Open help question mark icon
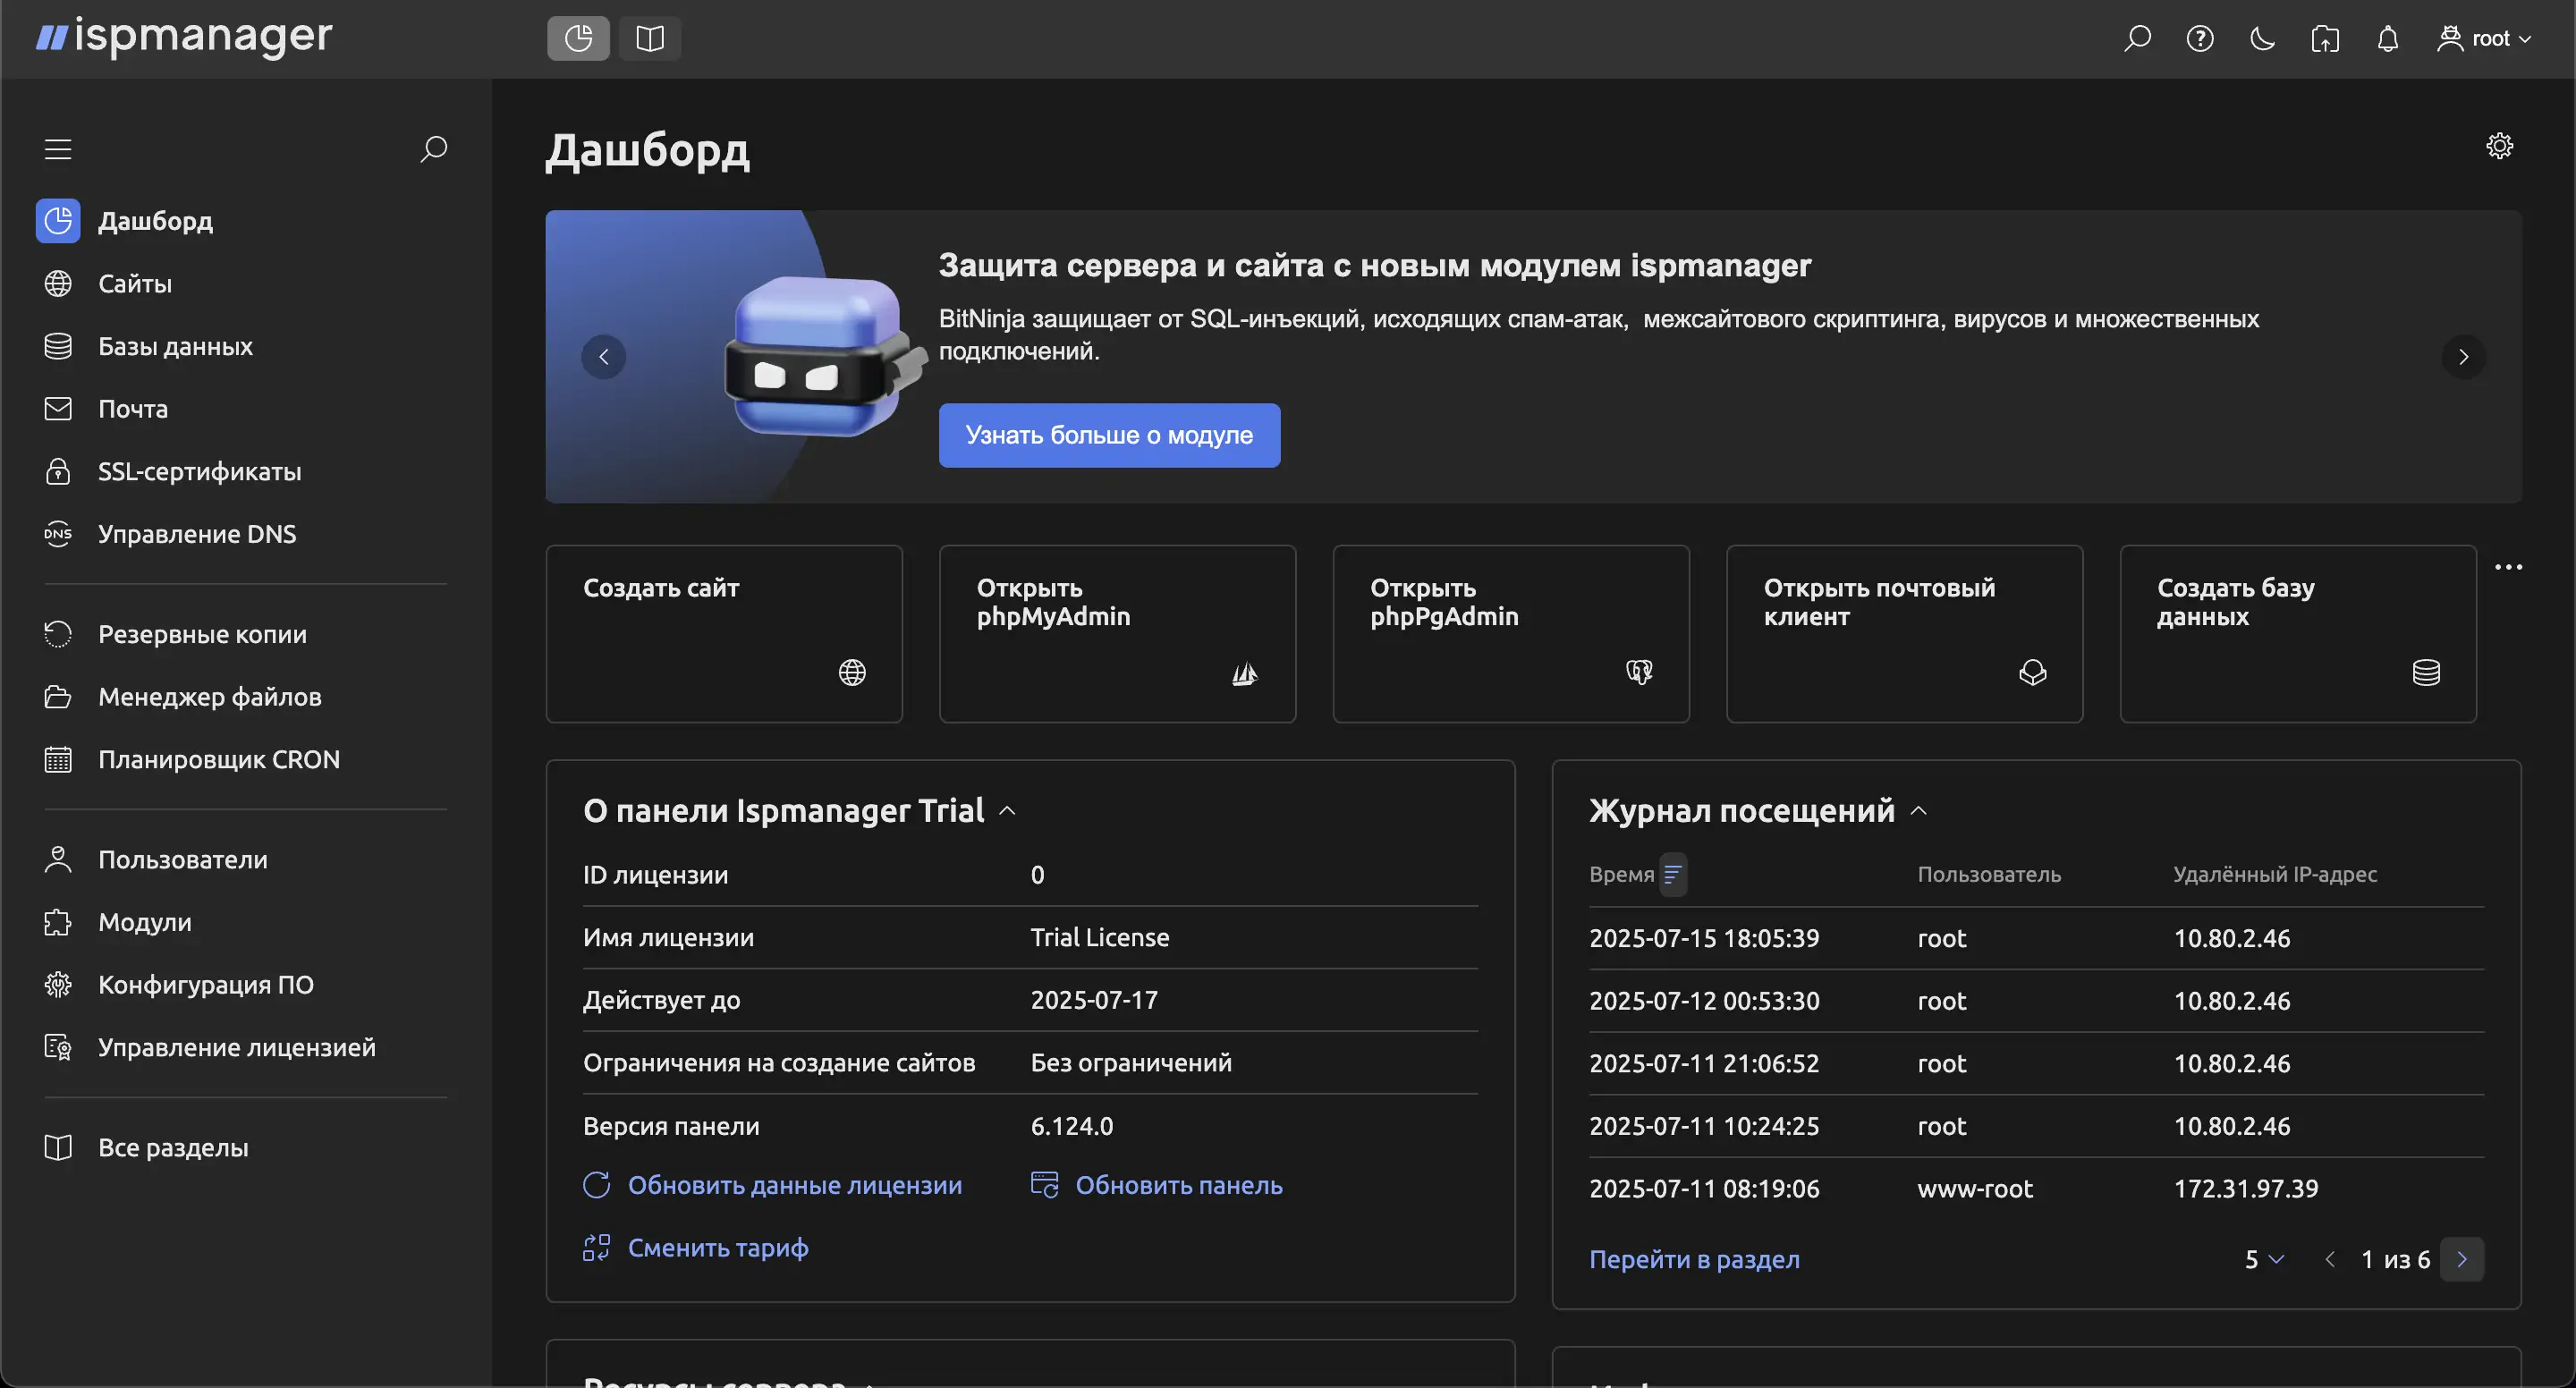This screenshot has height=1388, width=2576. 2199,39
